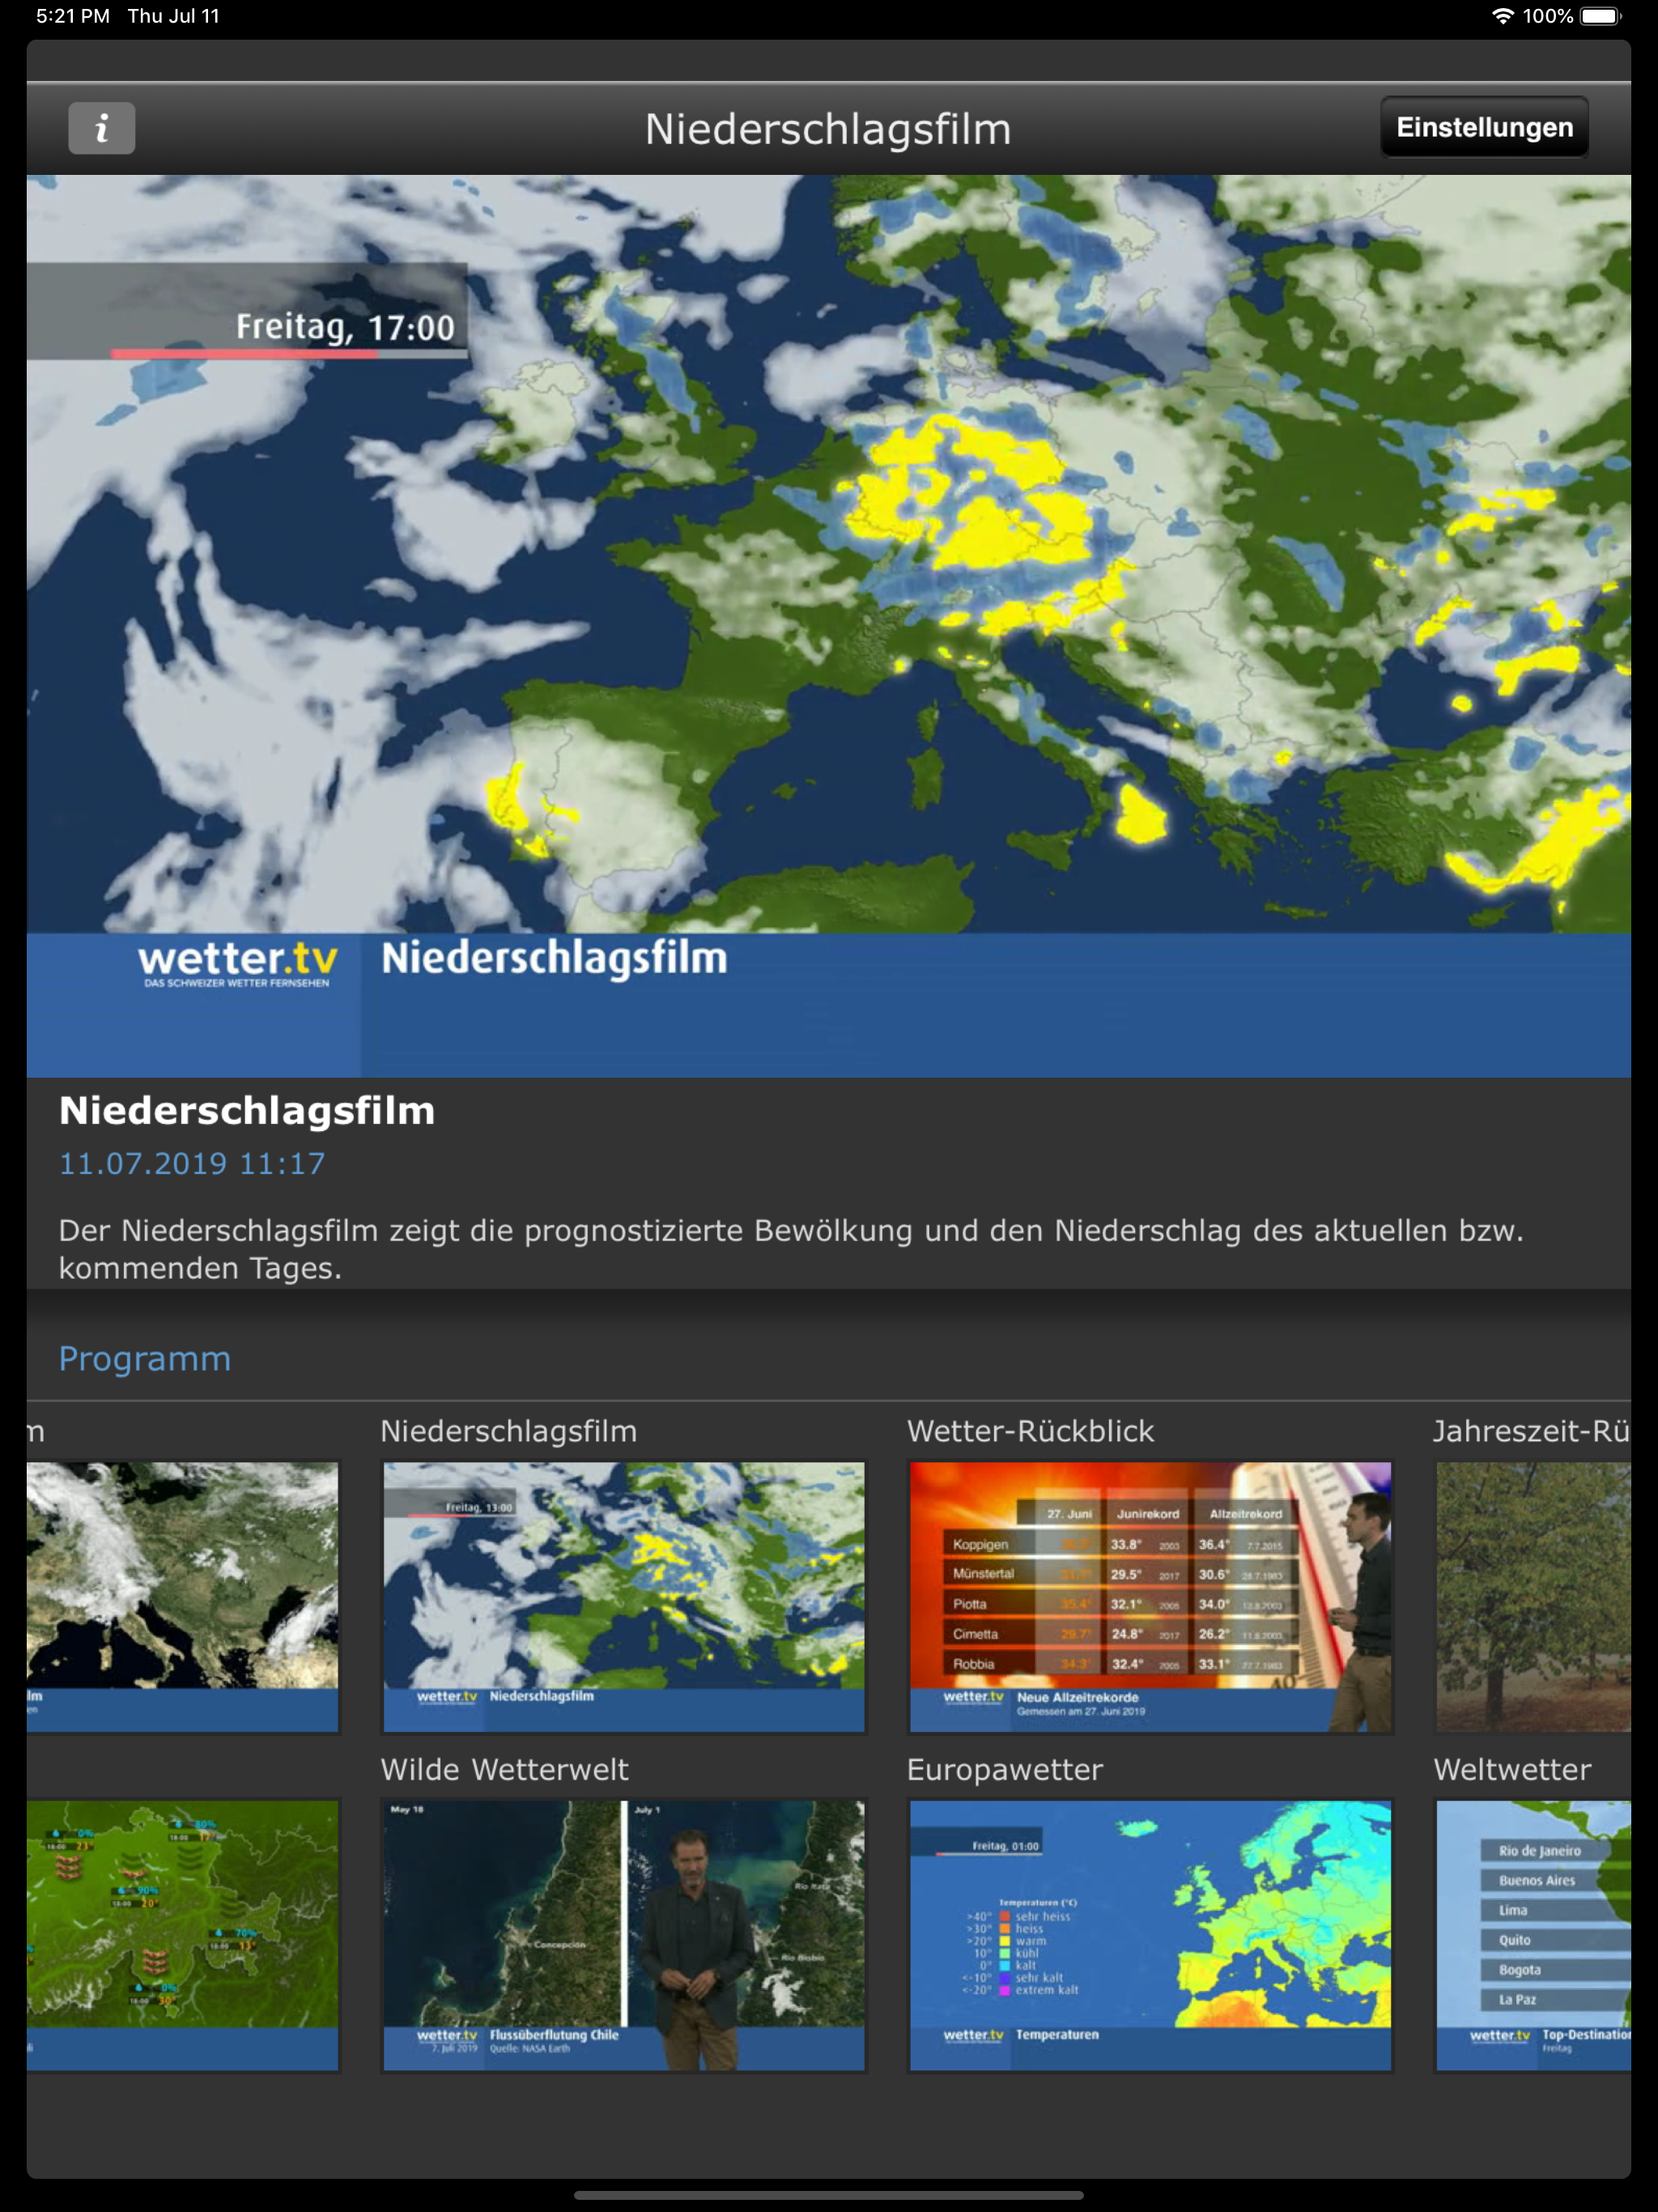Open the satellite image thumbnail

pyautogui.click(x=183, y=1596)
